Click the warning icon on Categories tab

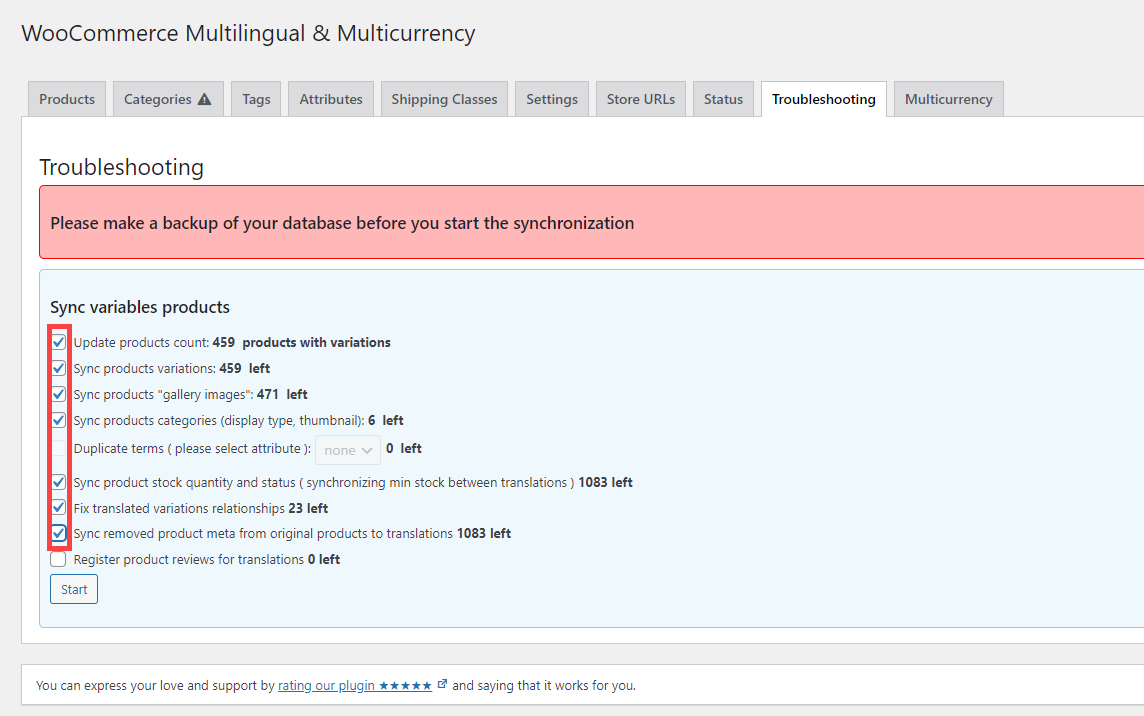(204, 99)
